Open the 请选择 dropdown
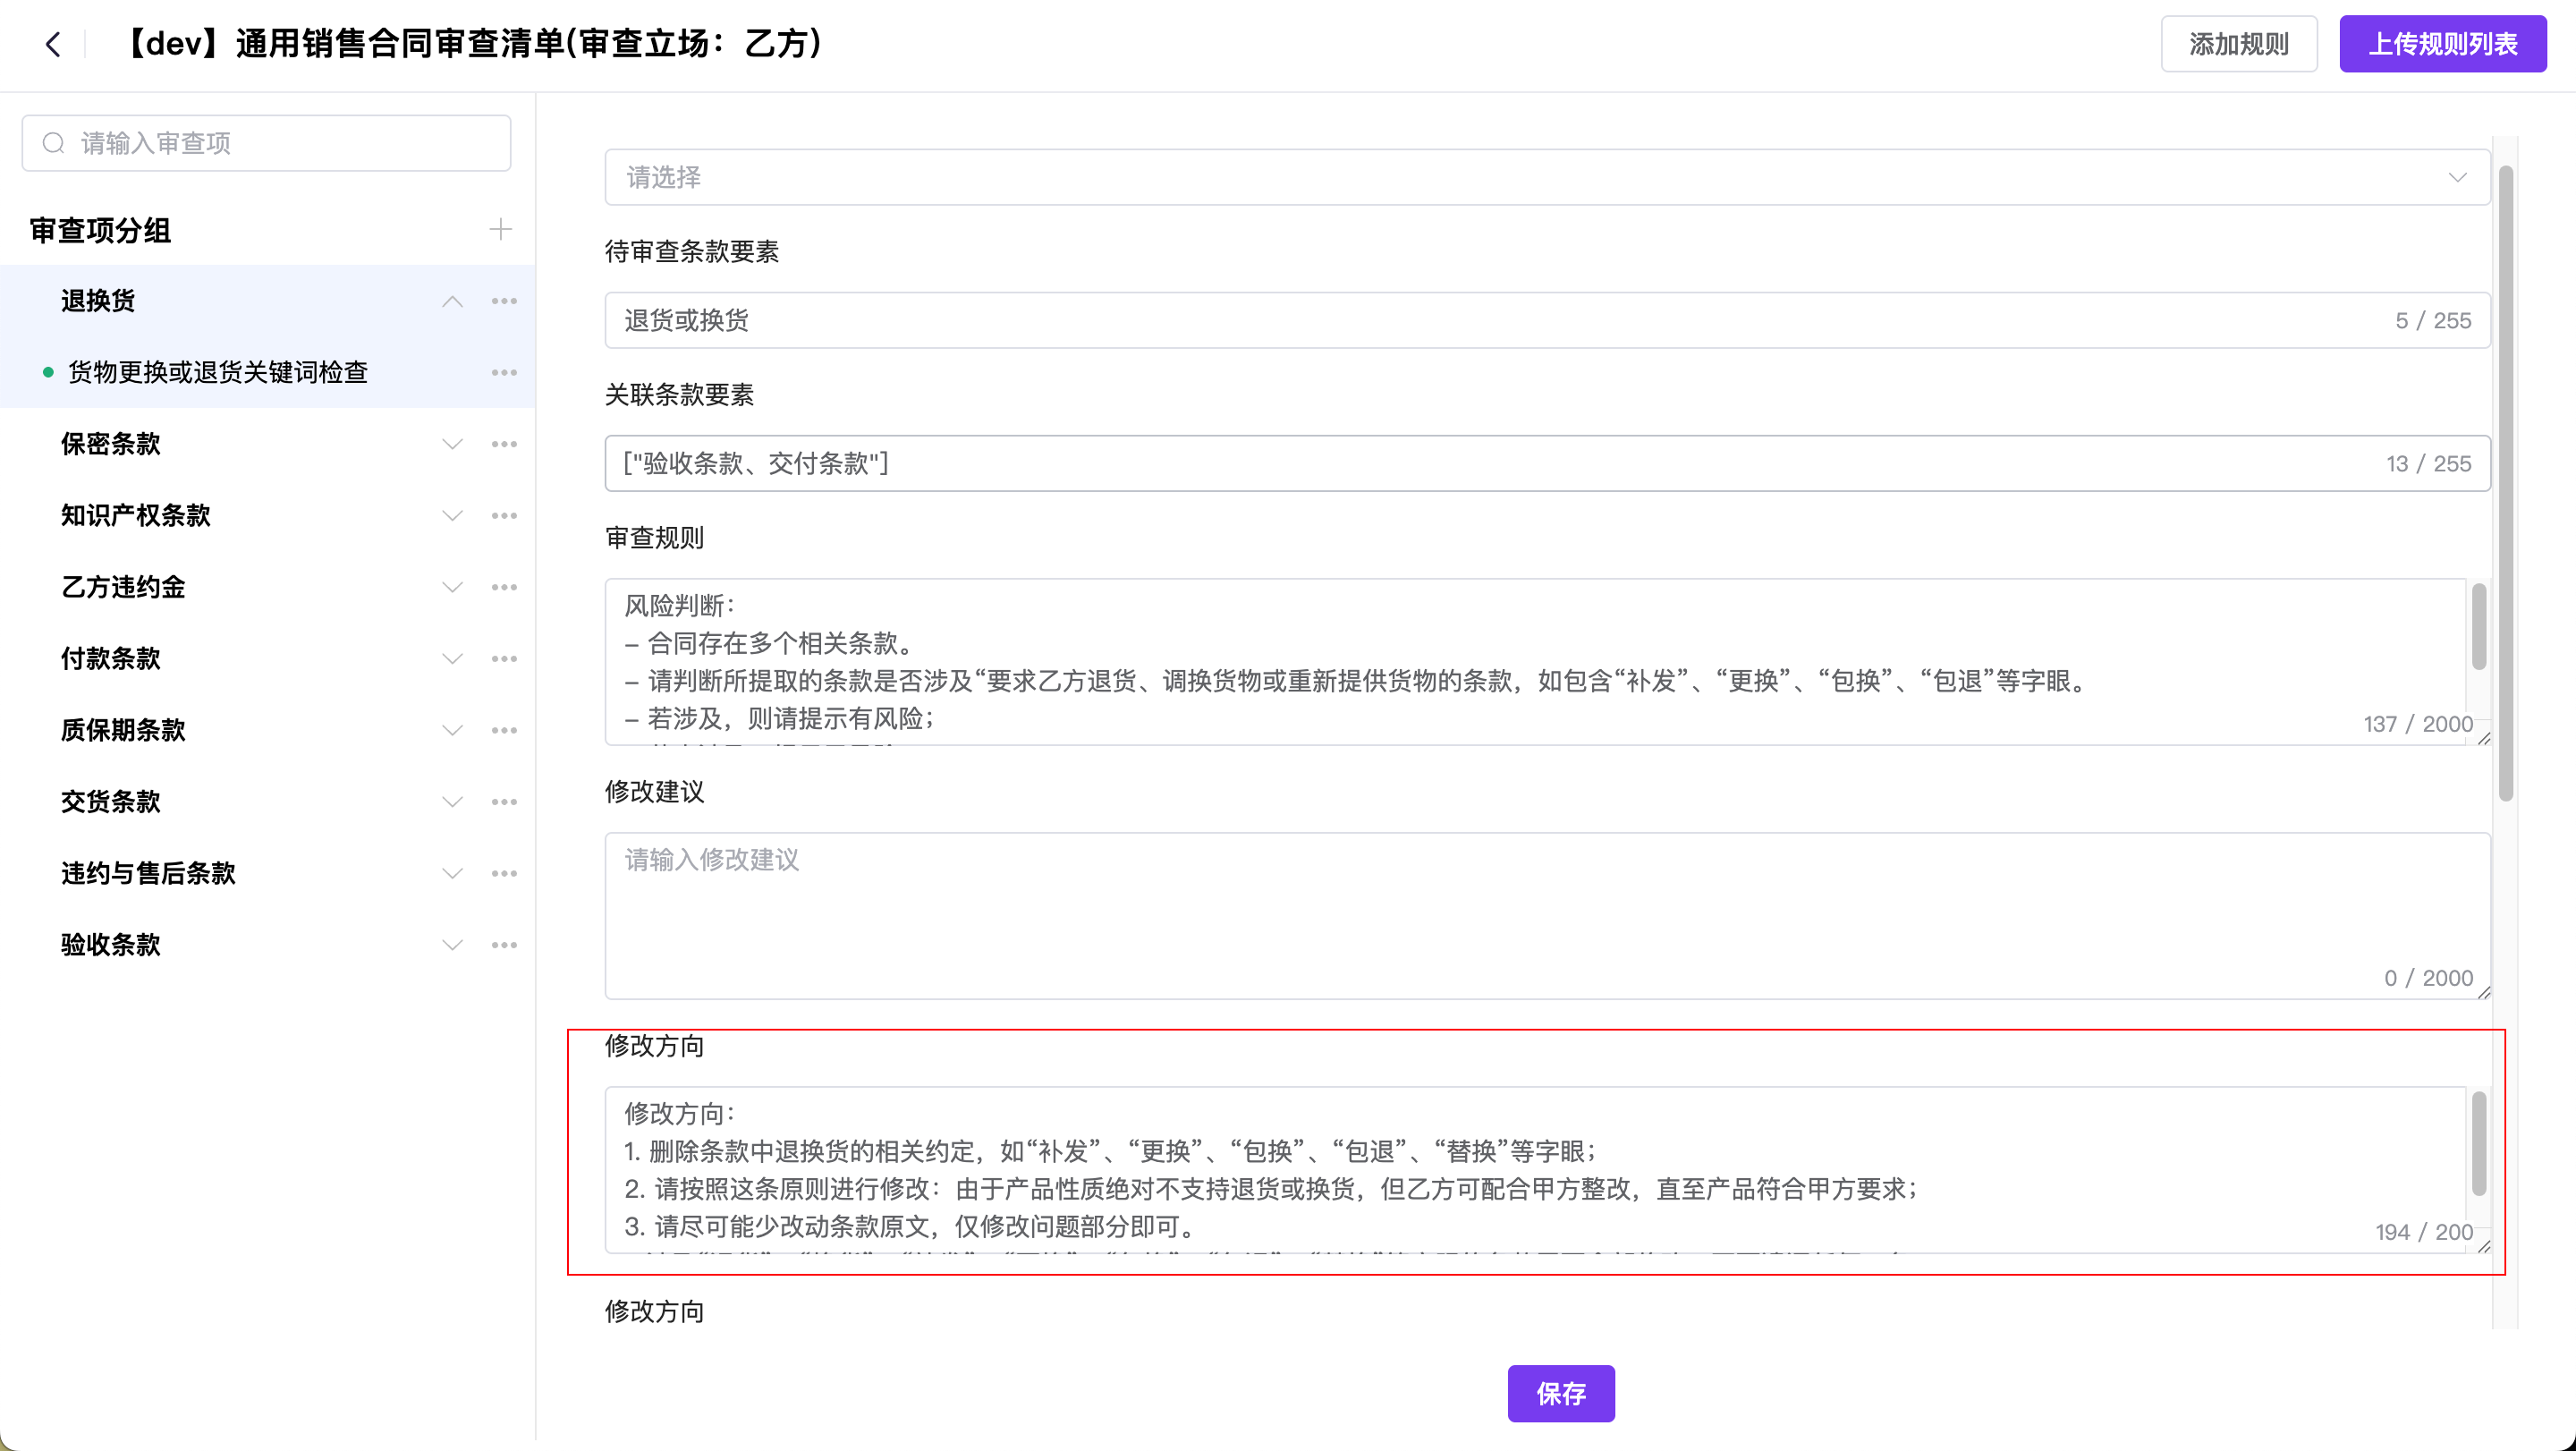2576x1451 pixels. click(x=1546, y=177)
